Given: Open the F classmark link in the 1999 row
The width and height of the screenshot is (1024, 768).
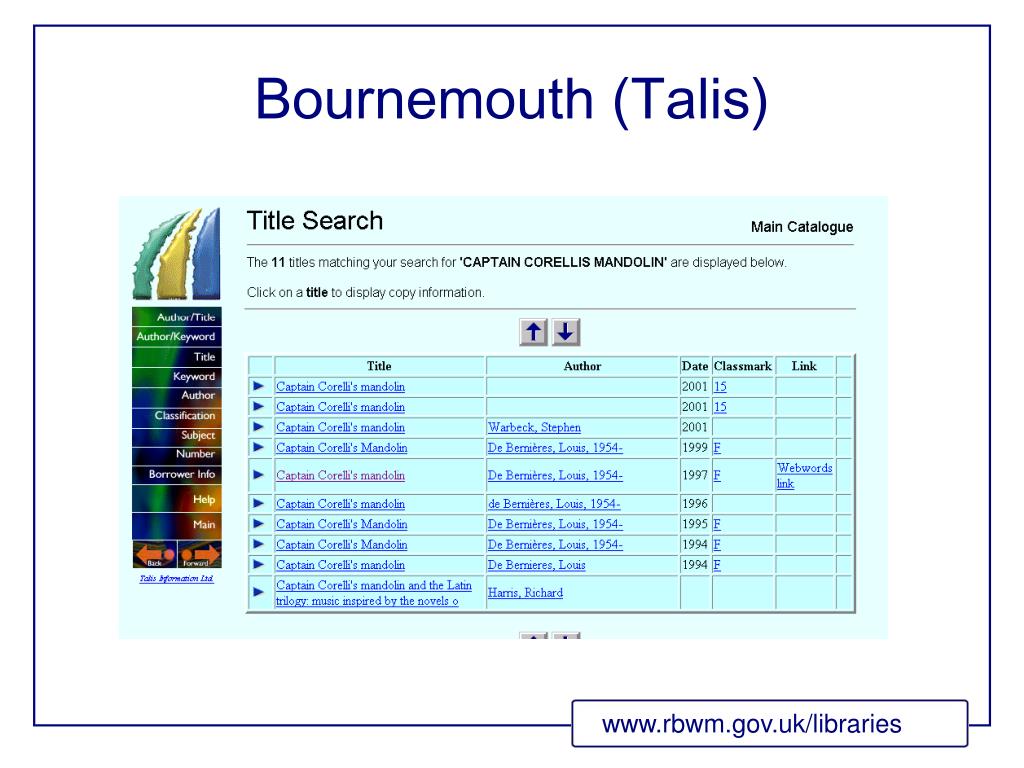Looking at the screenshot, I should 717,448.
